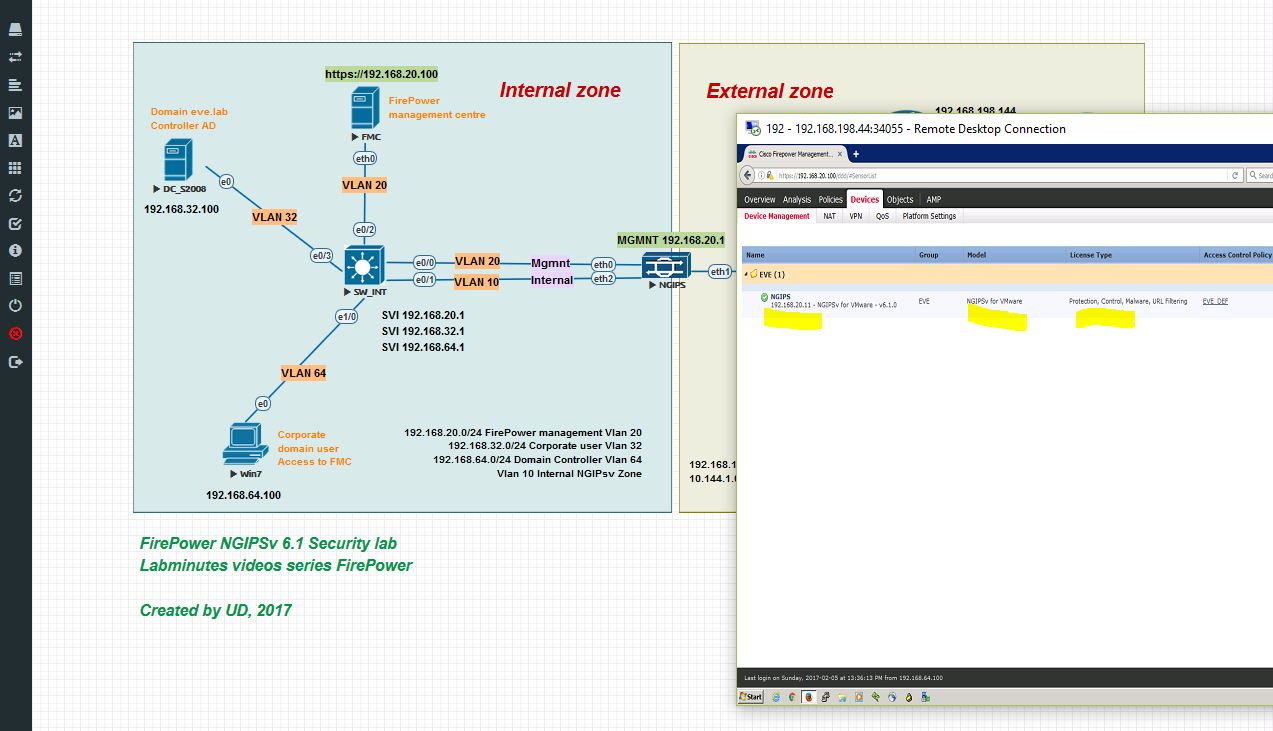The width and height of the screenshot is (1273, 731).
Task: Click the logout icon in the sidebar
Action: click(x=15, y=362)
